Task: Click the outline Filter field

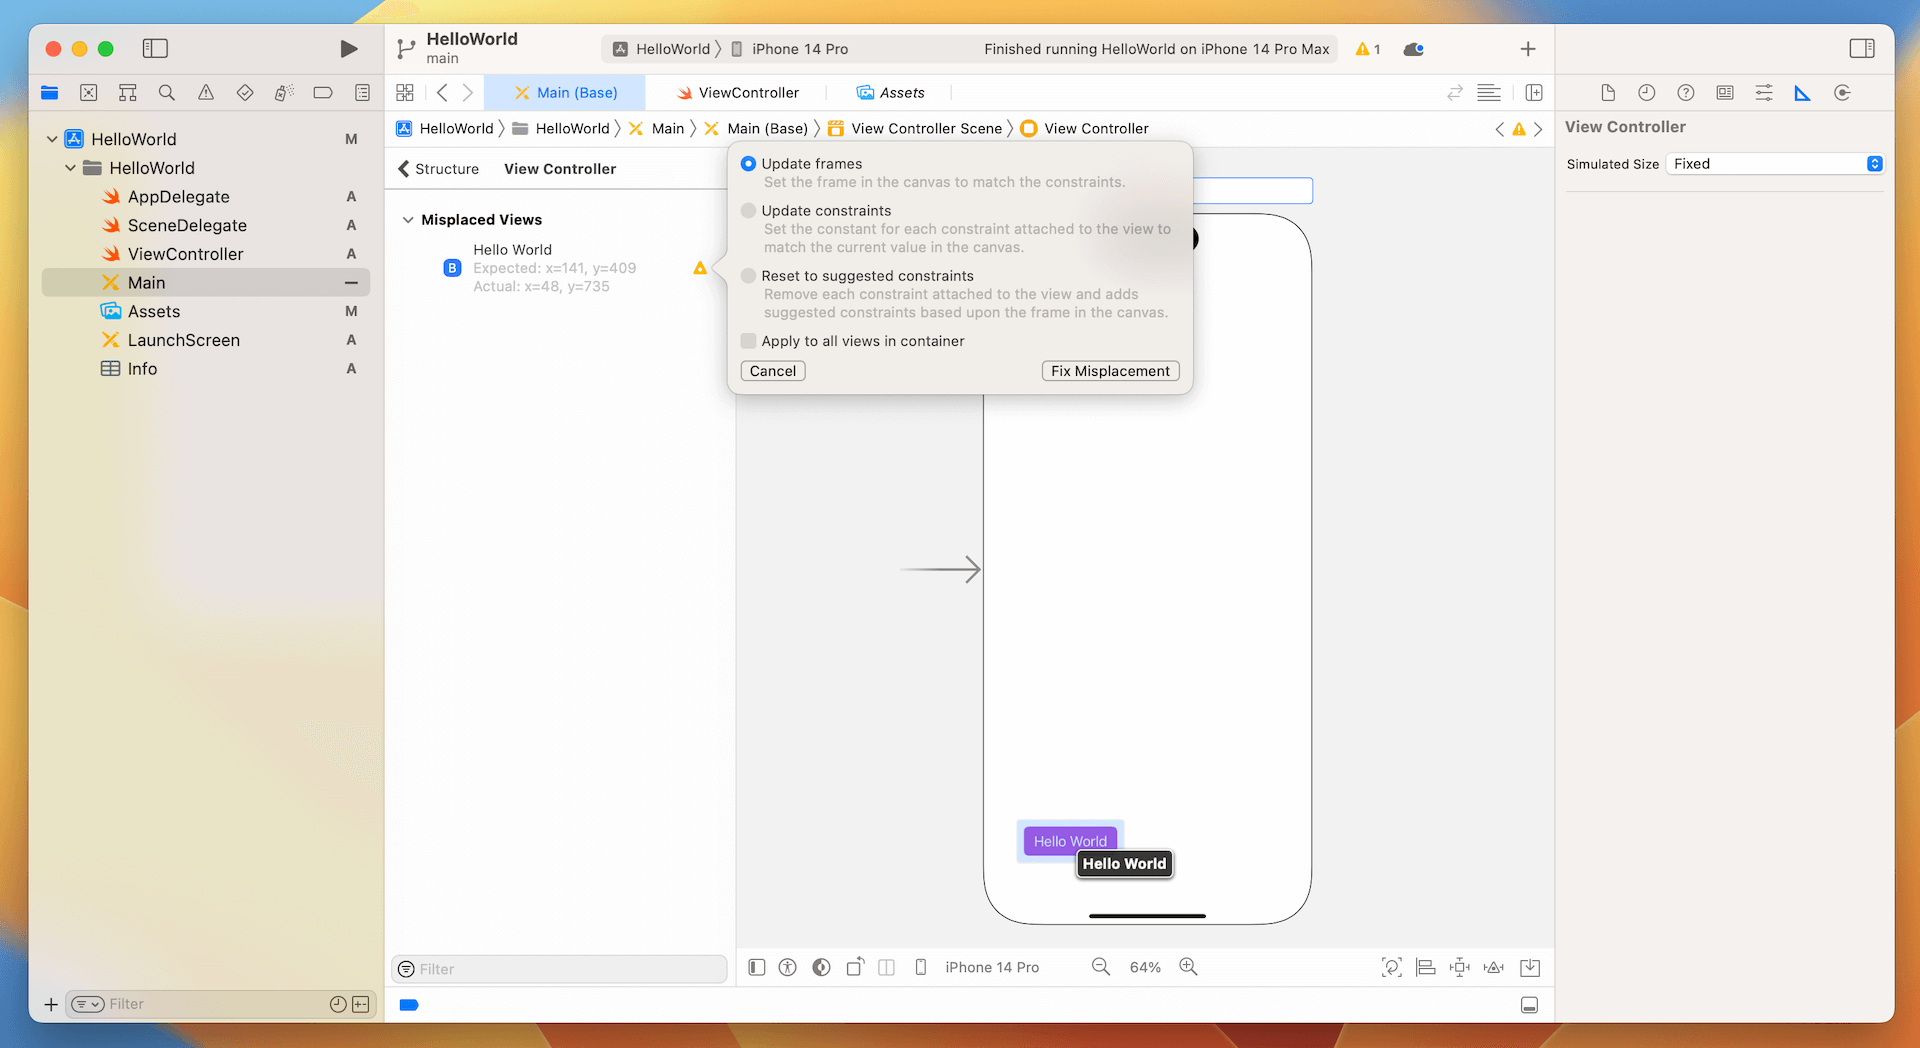Action: coord(560,969)
